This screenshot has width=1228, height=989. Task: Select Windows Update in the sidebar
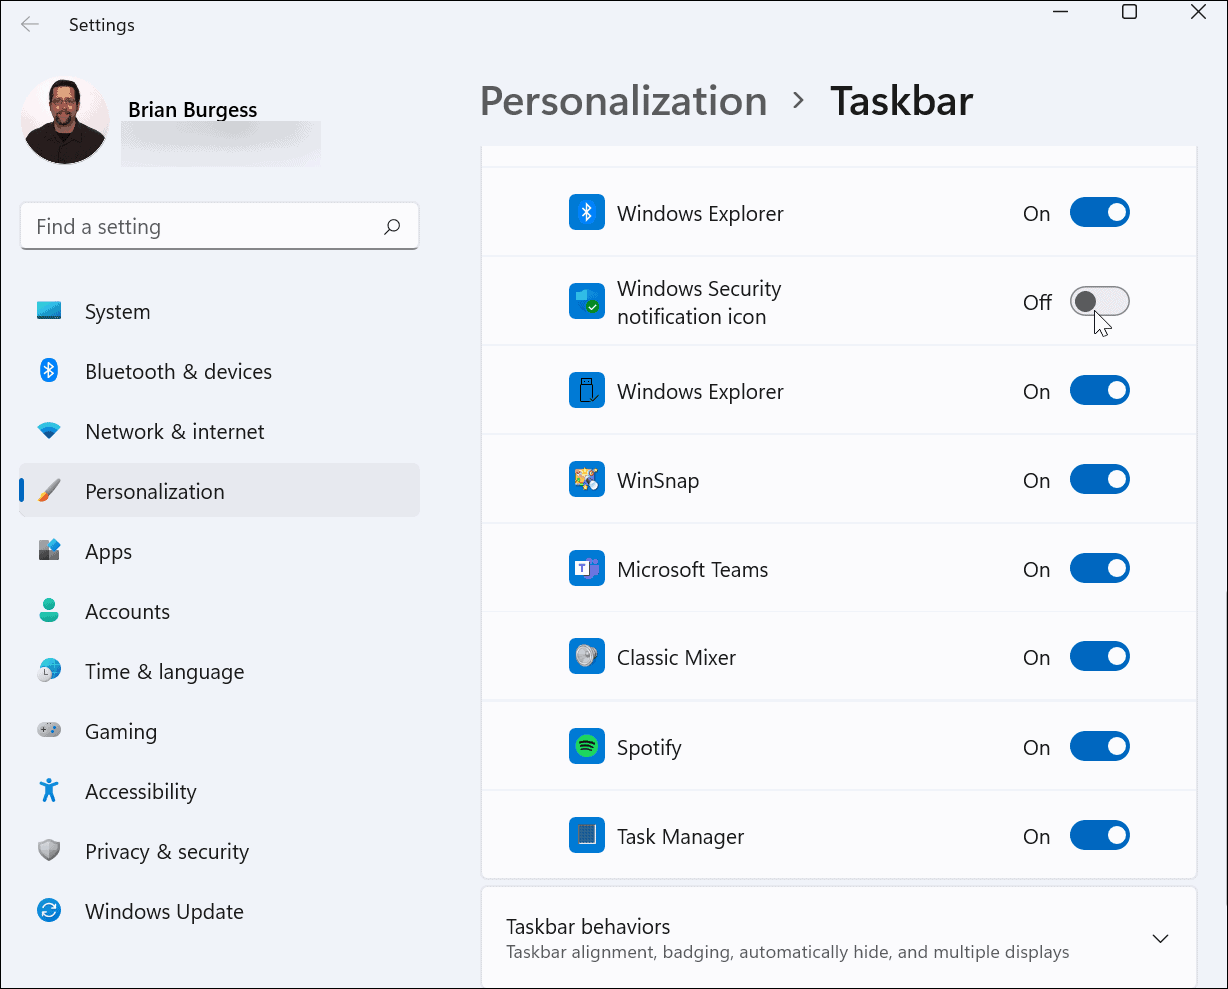163,911
